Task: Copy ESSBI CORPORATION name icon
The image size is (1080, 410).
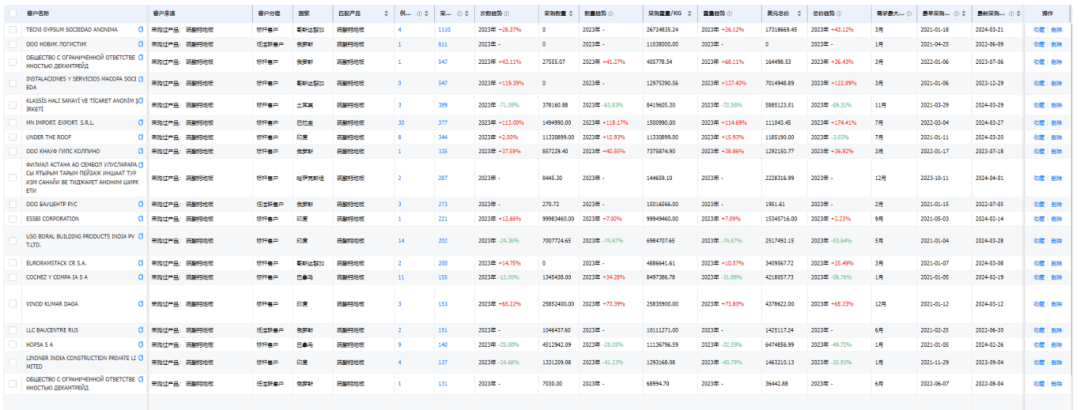Action: pyautogui.click(x=141, y=218)
